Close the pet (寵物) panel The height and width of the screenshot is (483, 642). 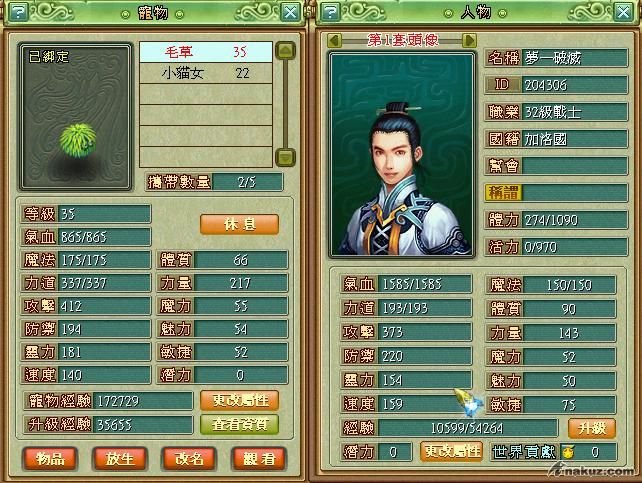tap(290, 12)
